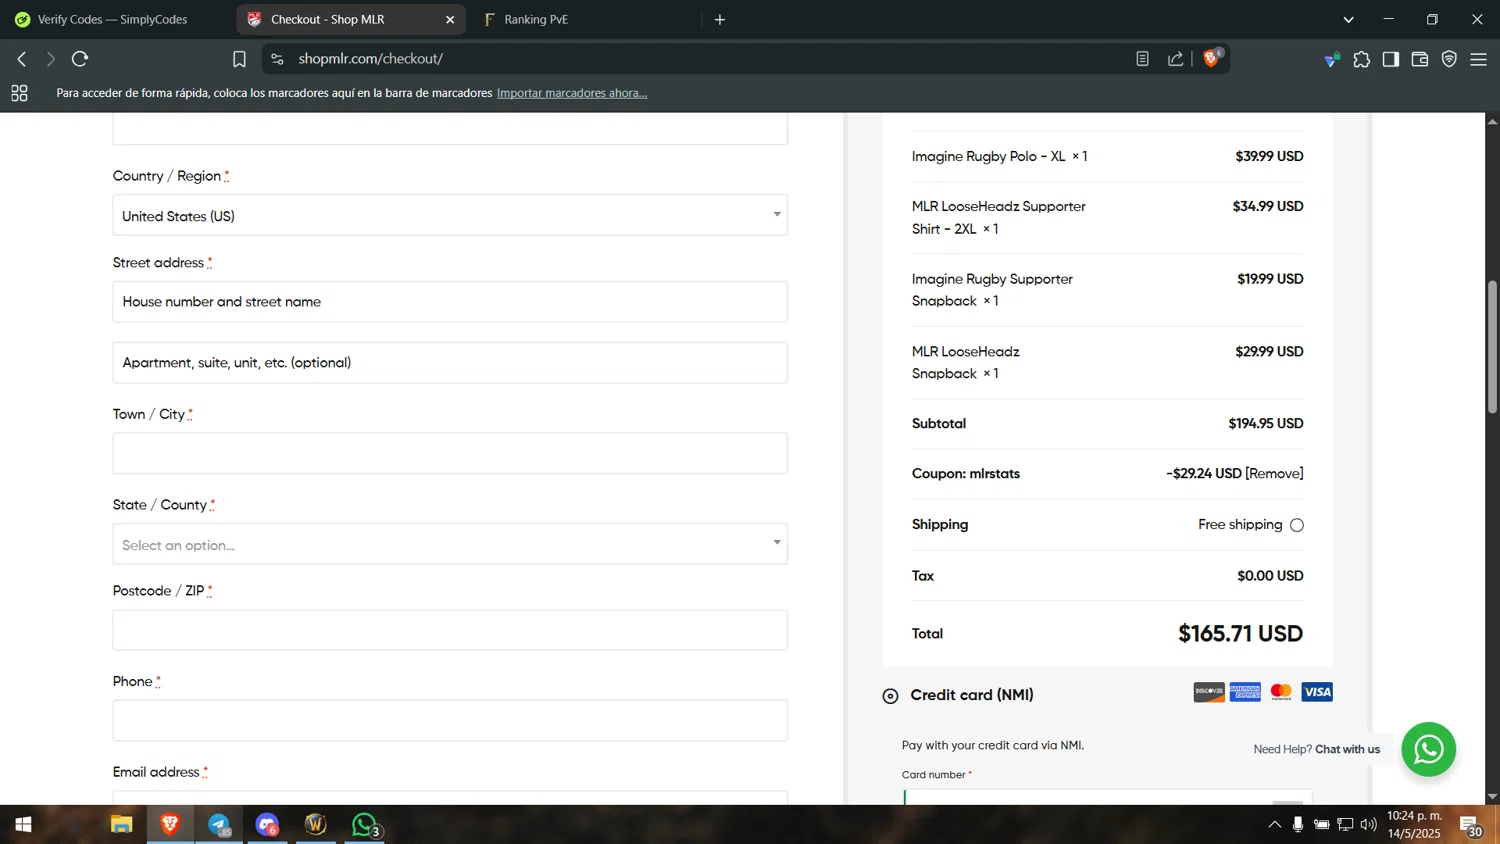Open reader mode icon in address bar

tap(1142, 59)
